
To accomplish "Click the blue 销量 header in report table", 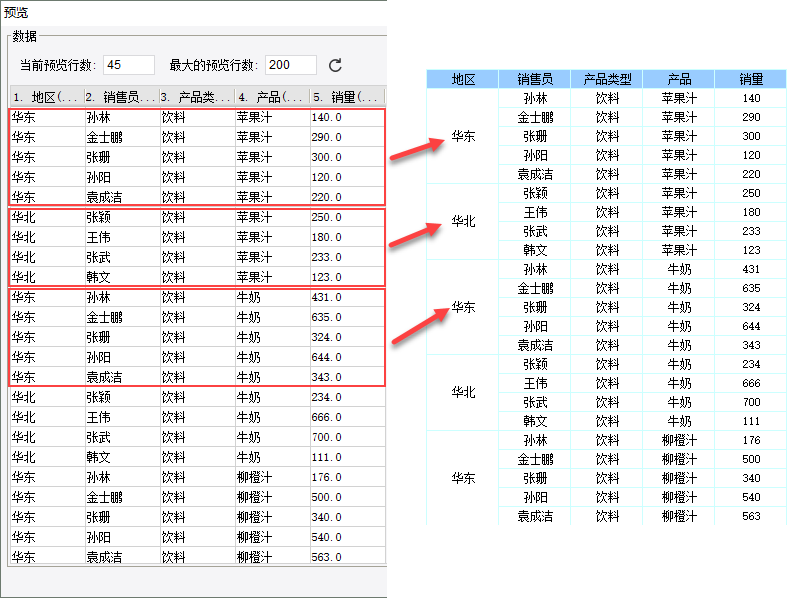I will [750, 79].
